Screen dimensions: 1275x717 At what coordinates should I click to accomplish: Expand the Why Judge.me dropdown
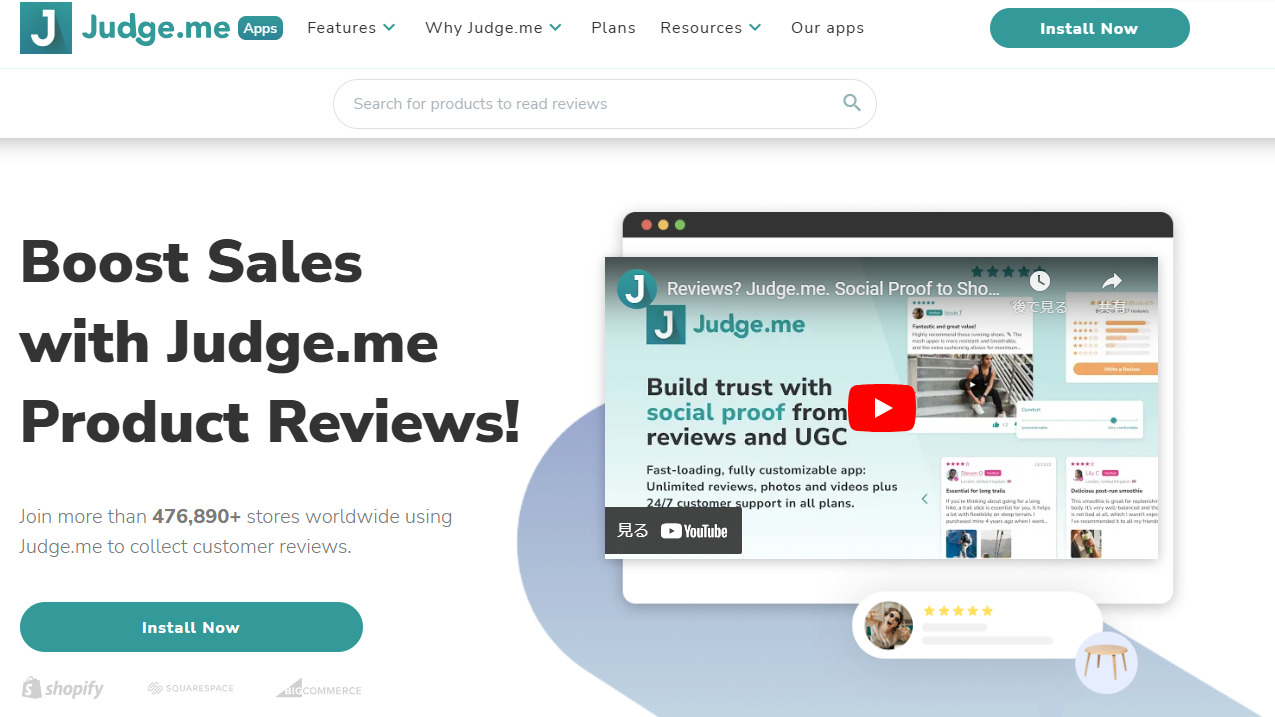493,28
